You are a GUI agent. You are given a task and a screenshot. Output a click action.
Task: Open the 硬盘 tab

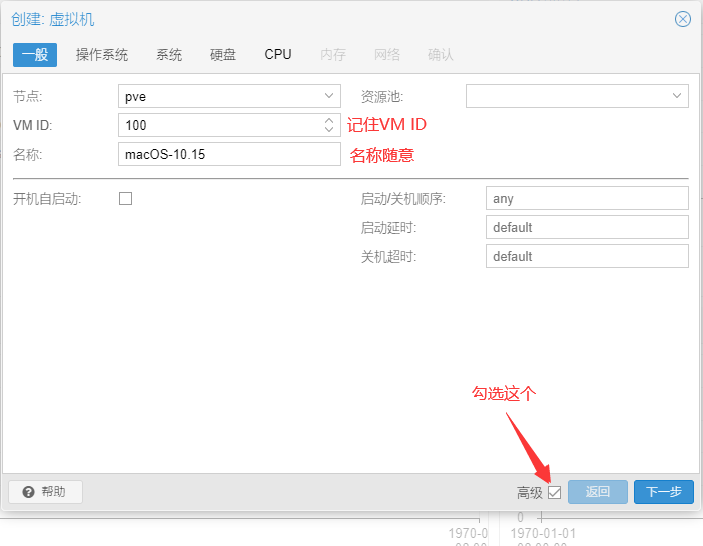pyautogui.click(x=223, y=55)
